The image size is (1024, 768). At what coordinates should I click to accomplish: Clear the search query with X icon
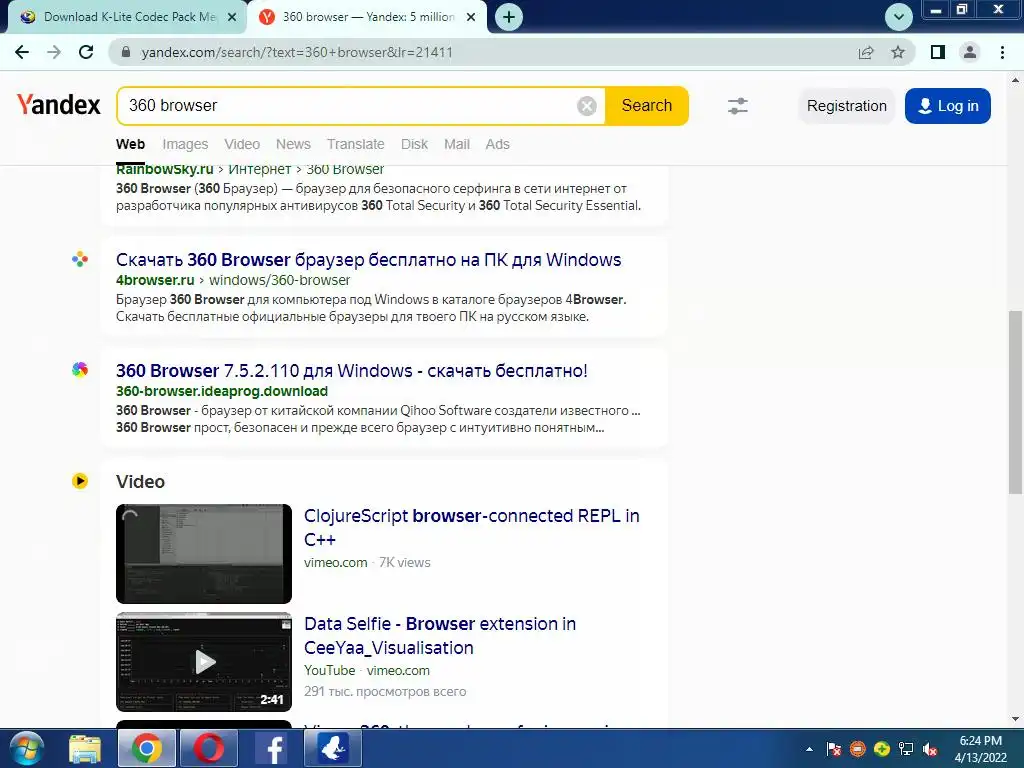(587, 106)
